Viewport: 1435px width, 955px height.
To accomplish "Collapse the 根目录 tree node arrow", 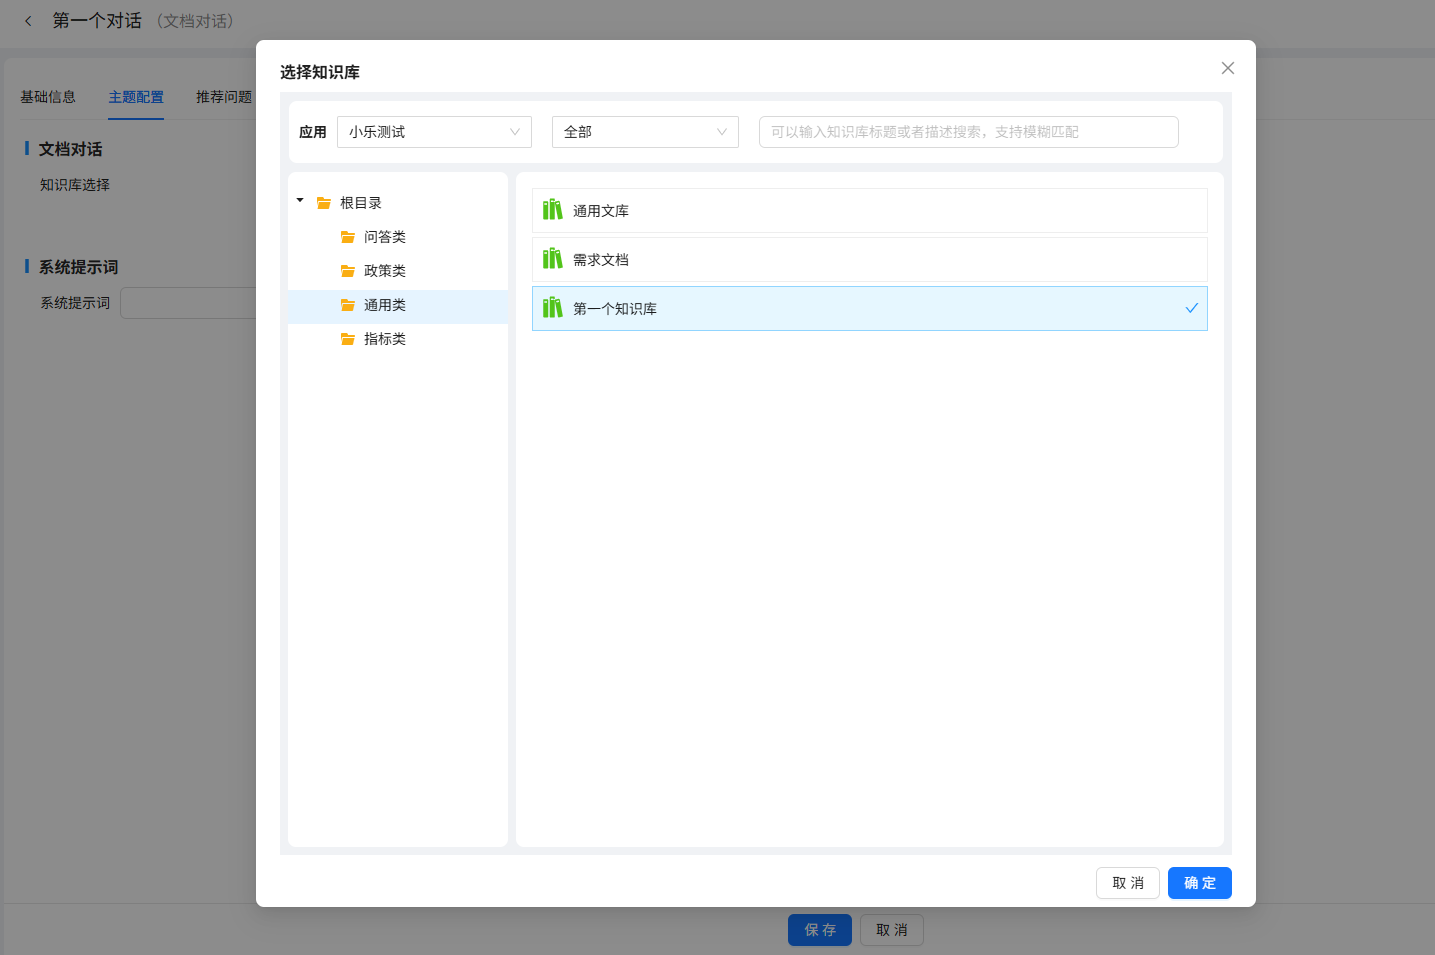I will 300,201.
